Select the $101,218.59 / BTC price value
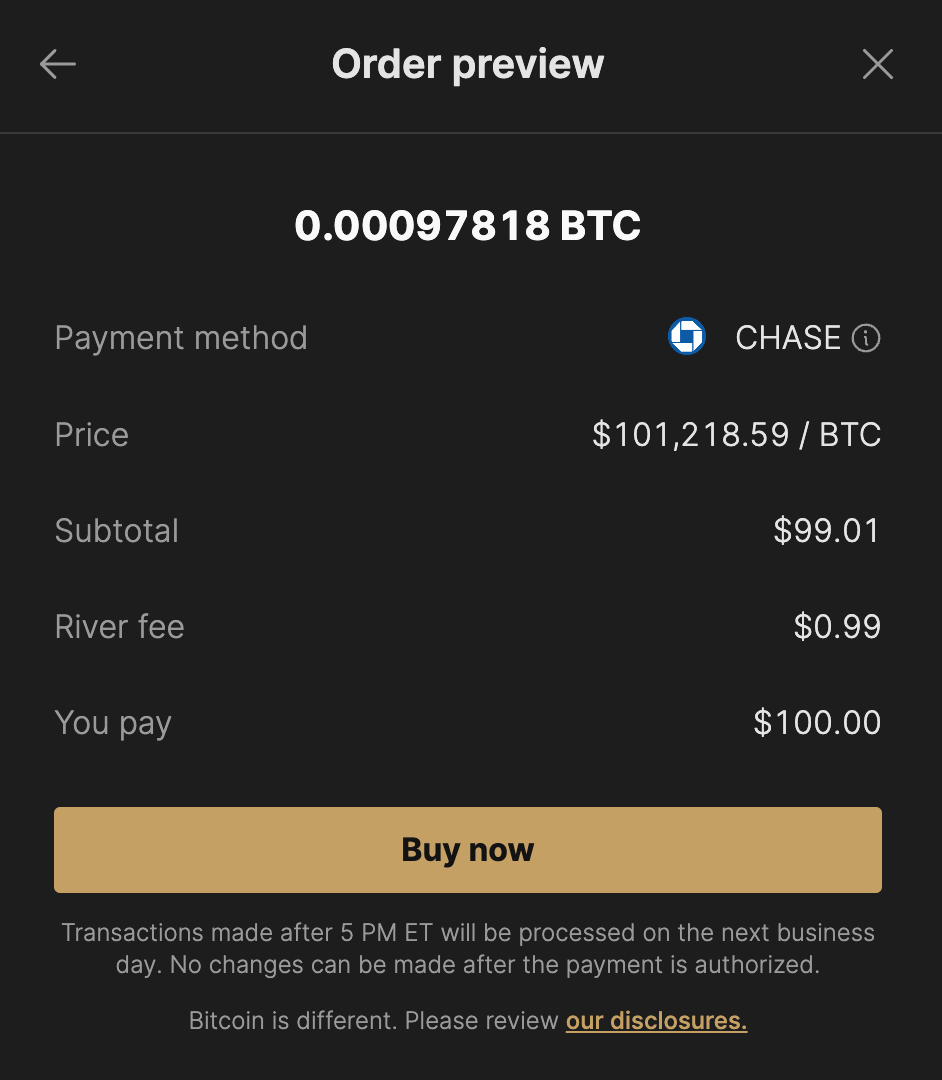Image resolution: width=942 pixels, height=1080 pixels. [x=737, y=435]
